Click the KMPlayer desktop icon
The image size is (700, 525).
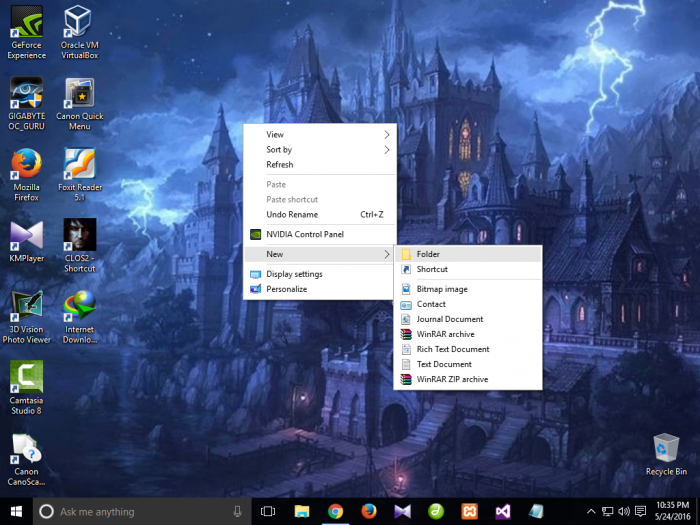tap(27, 237)
